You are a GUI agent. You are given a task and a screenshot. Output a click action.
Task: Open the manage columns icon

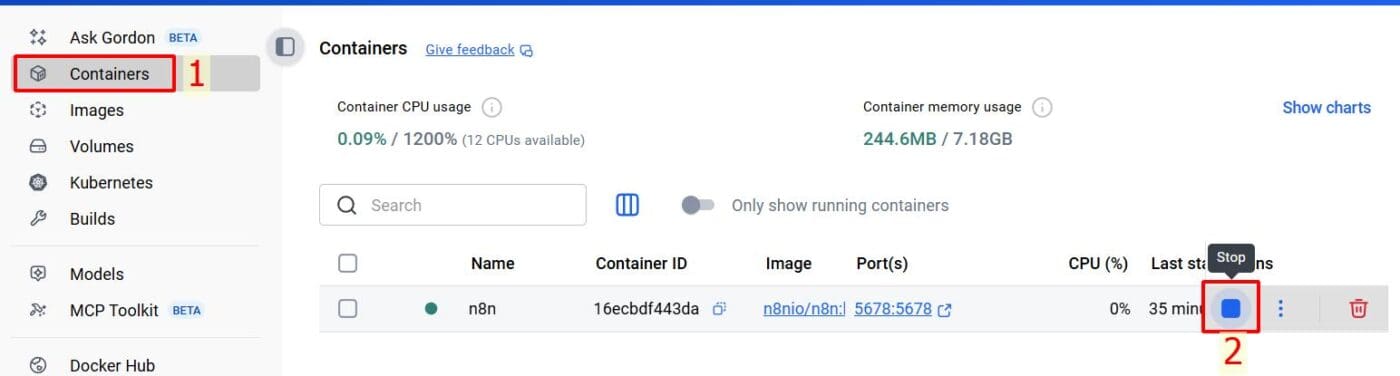[627, 205]
